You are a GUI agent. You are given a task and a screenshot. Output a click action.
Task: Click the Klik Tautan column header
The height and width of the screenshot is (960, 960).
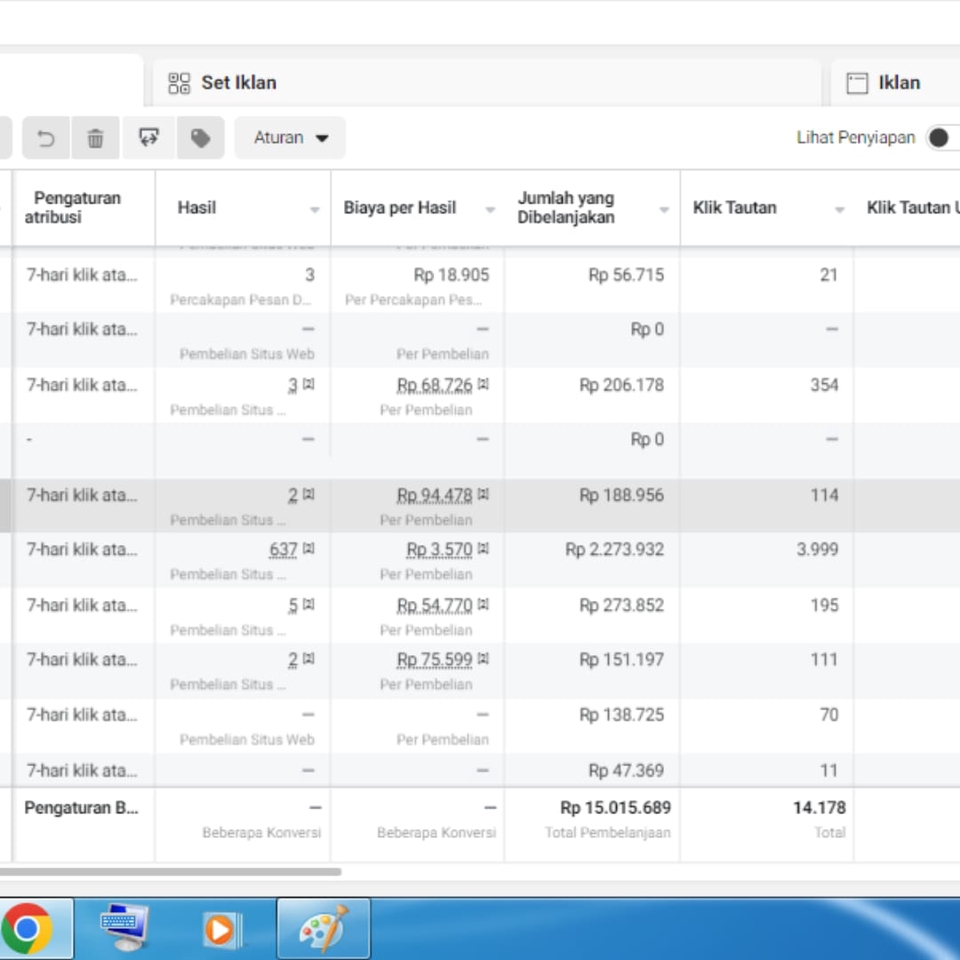point(735,208)
